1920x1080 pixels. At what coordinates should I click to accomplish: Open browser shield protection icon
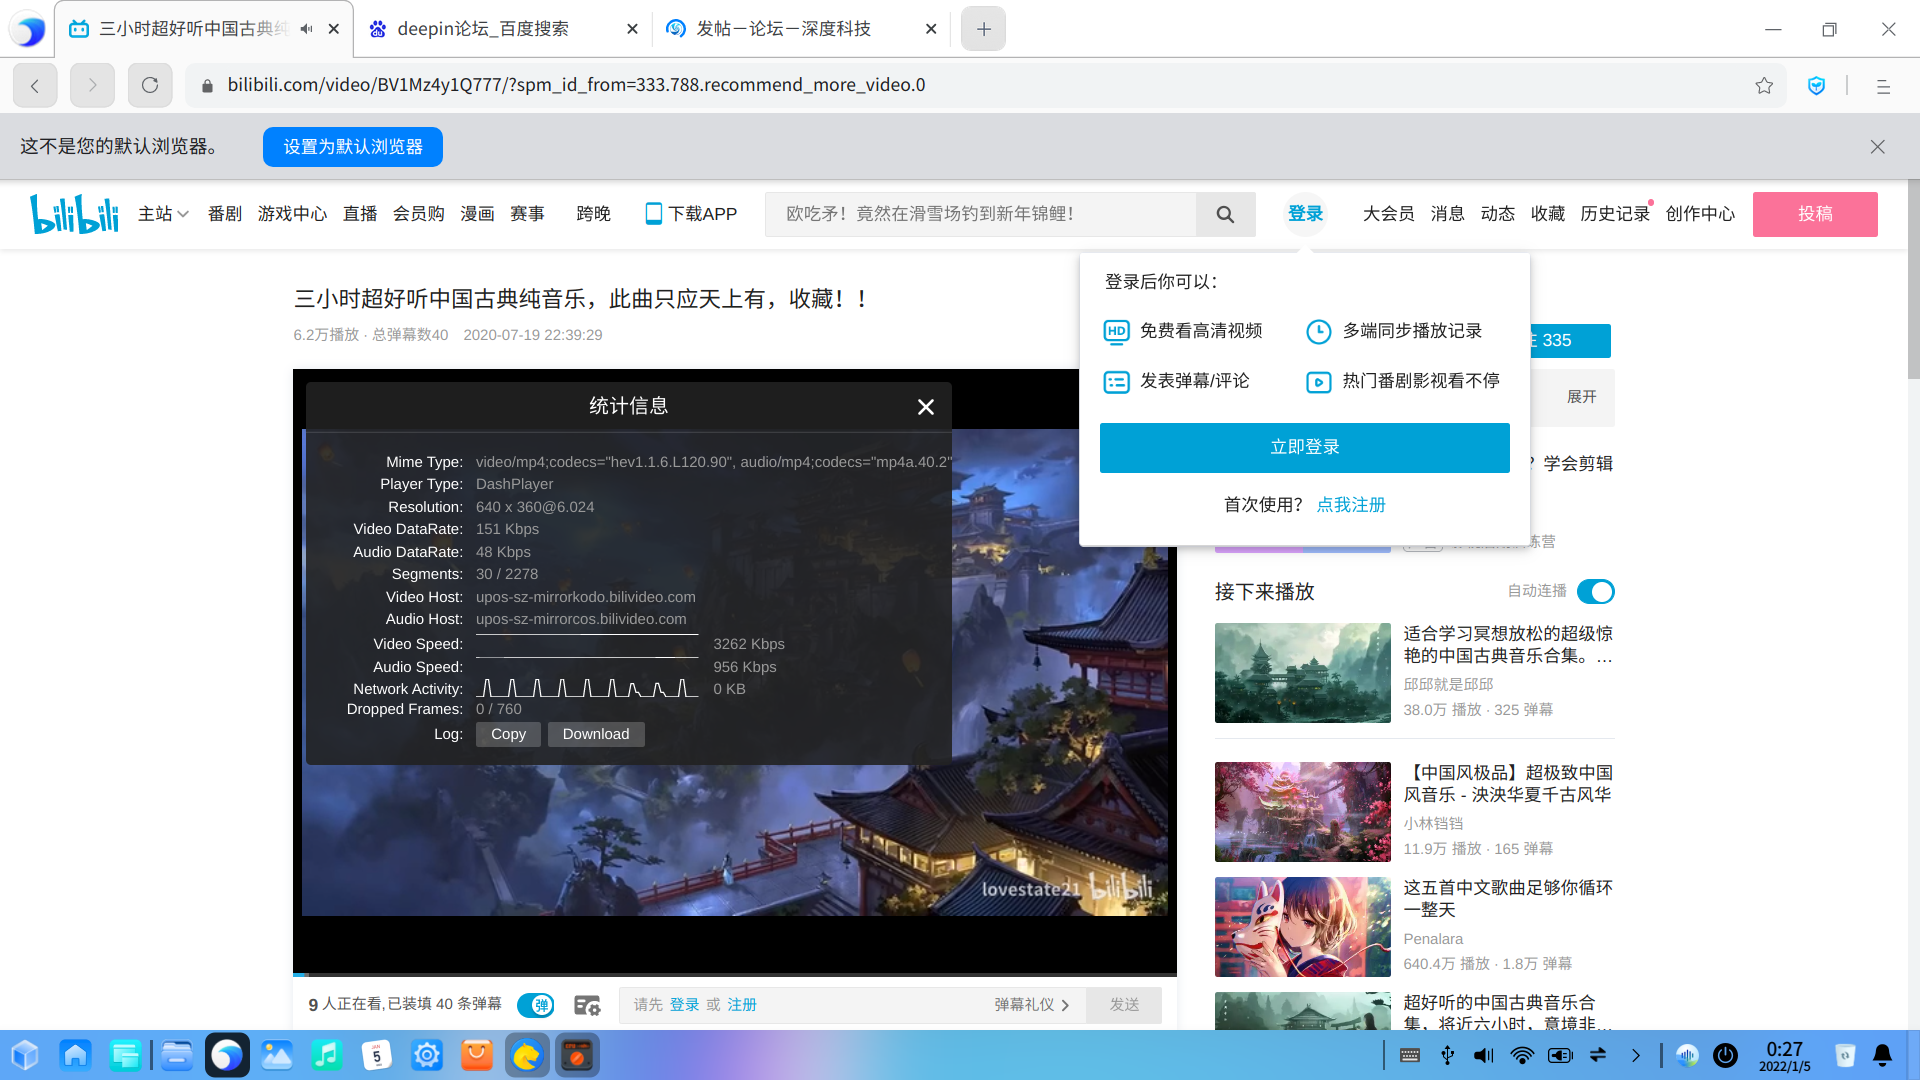coord(1817,86)
